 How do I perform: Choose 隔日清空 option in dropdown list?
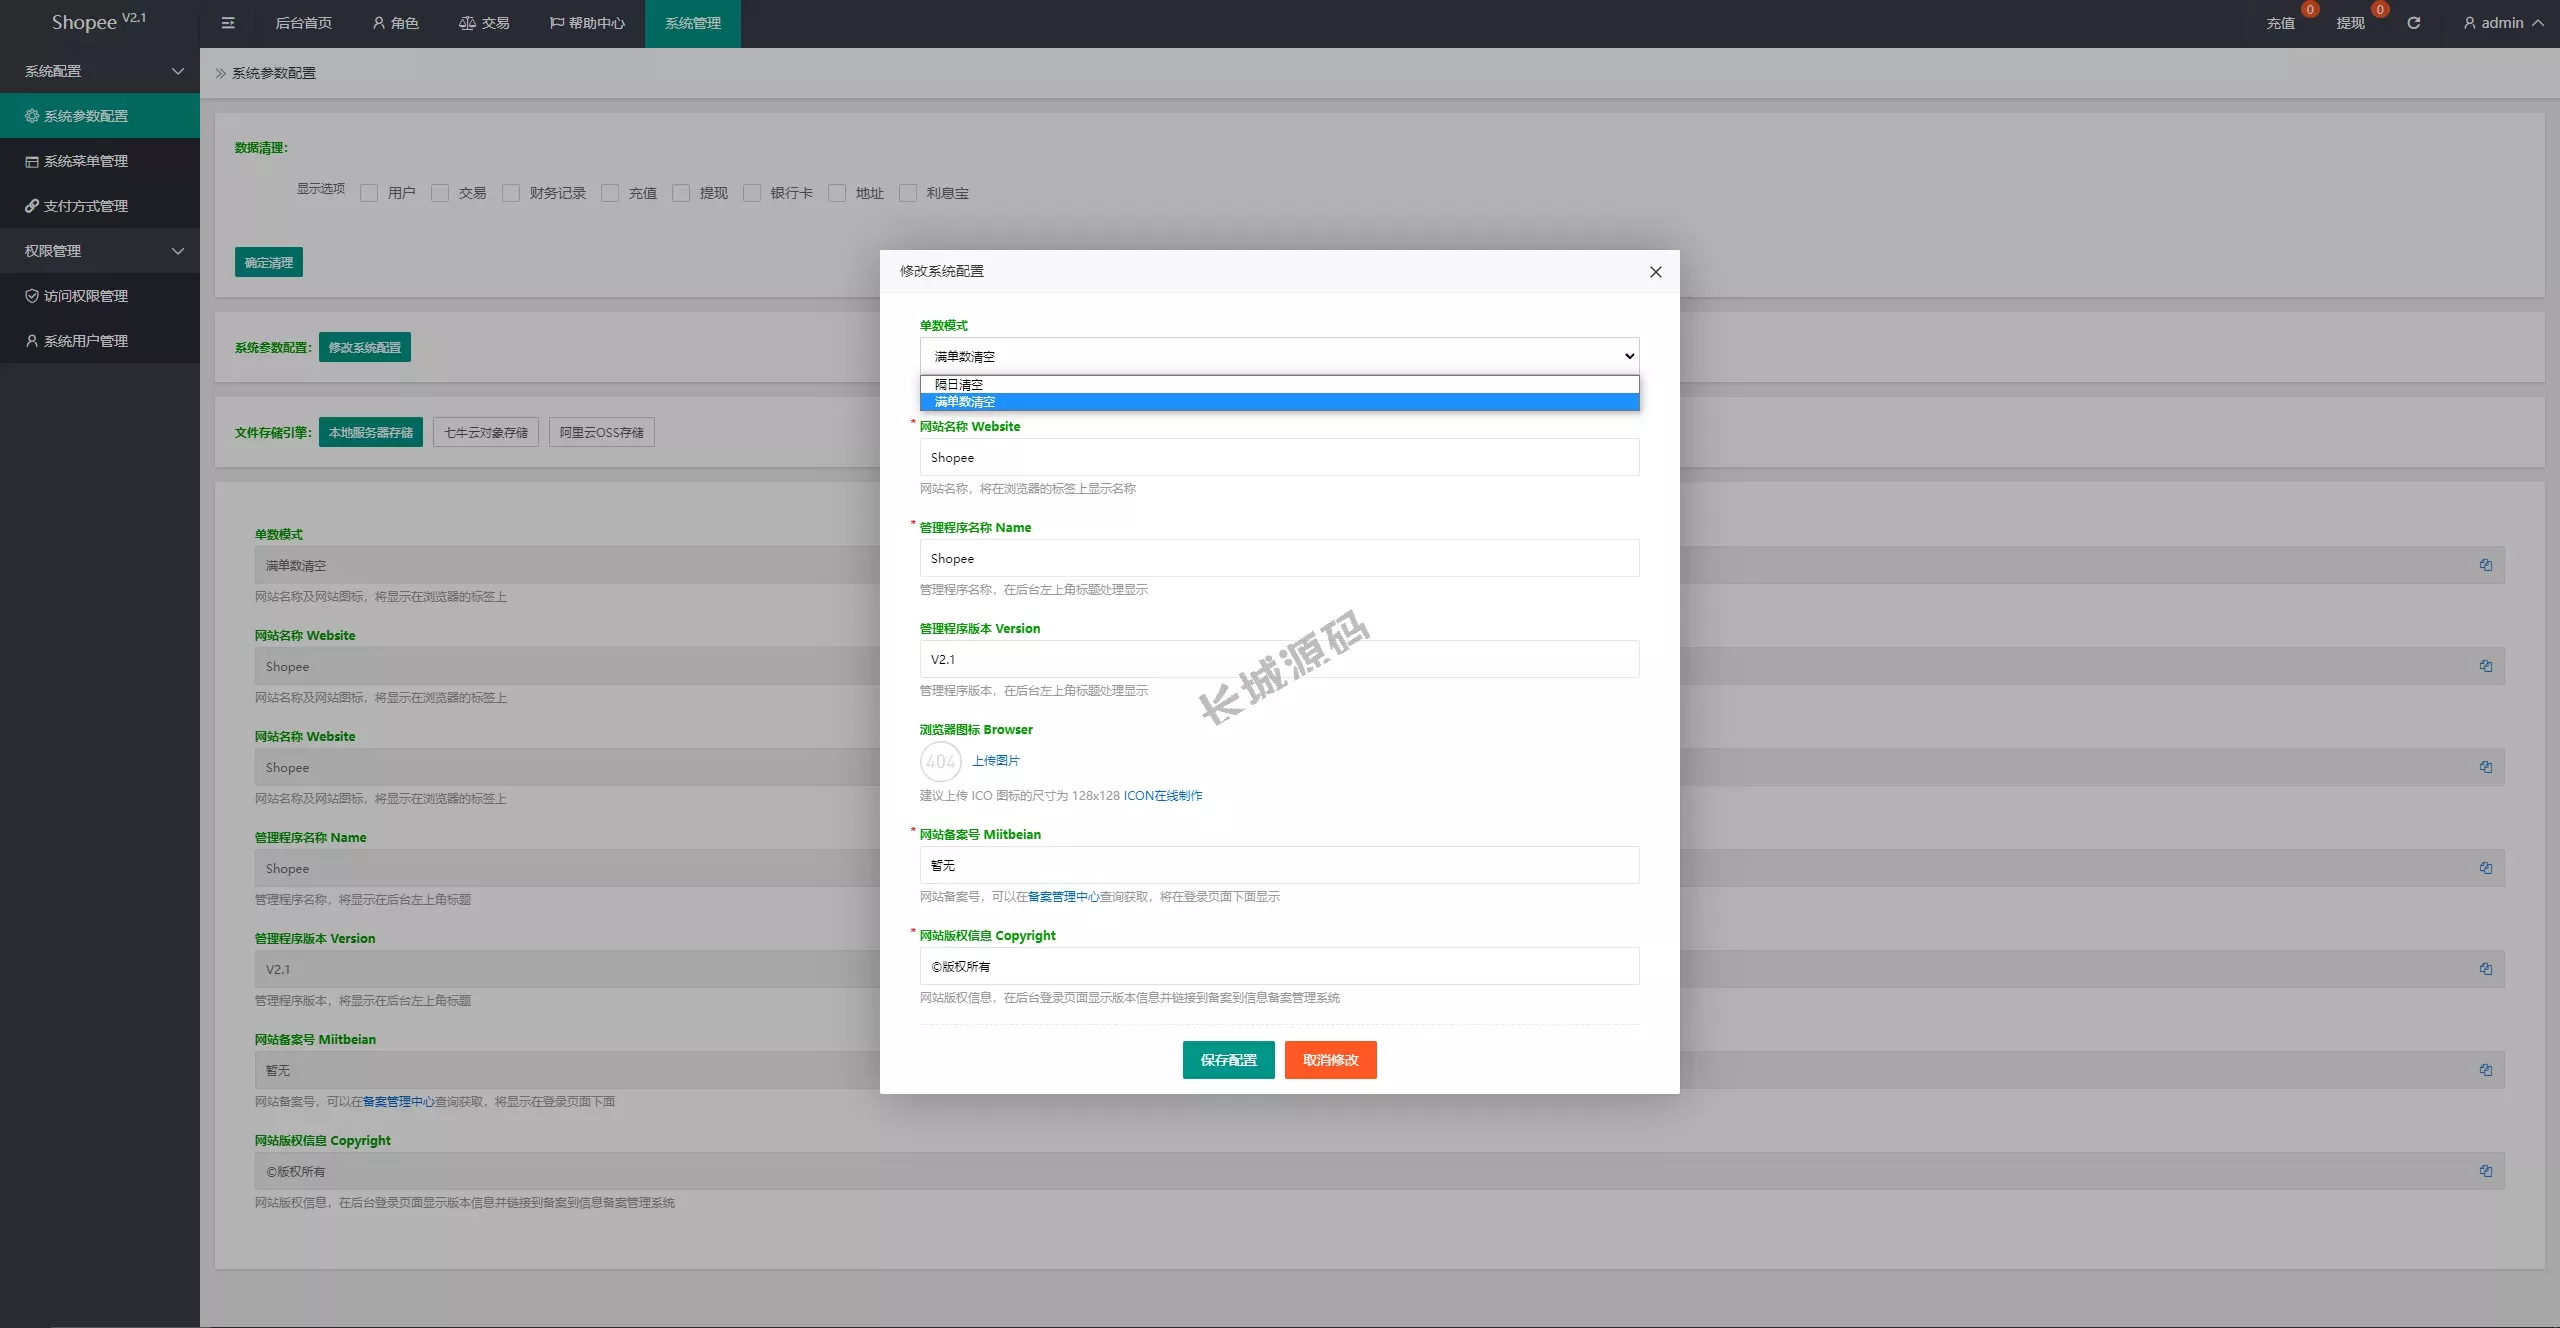pos(1279,384)
